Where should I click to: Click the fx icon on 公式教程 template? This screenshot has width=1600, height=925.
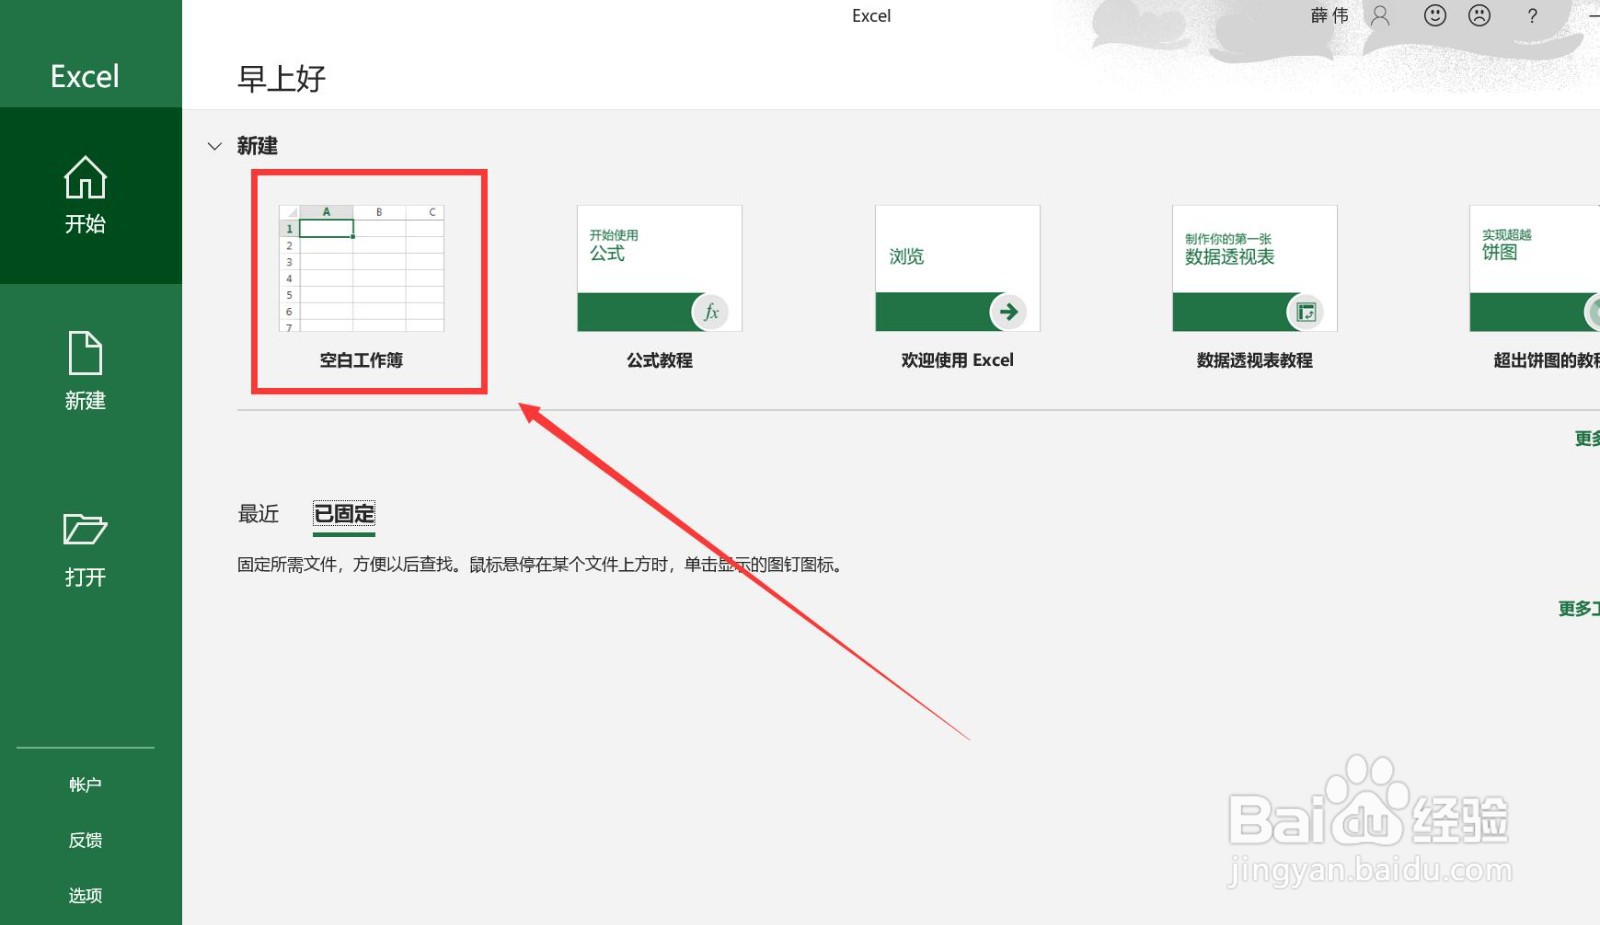coord(711,311)
